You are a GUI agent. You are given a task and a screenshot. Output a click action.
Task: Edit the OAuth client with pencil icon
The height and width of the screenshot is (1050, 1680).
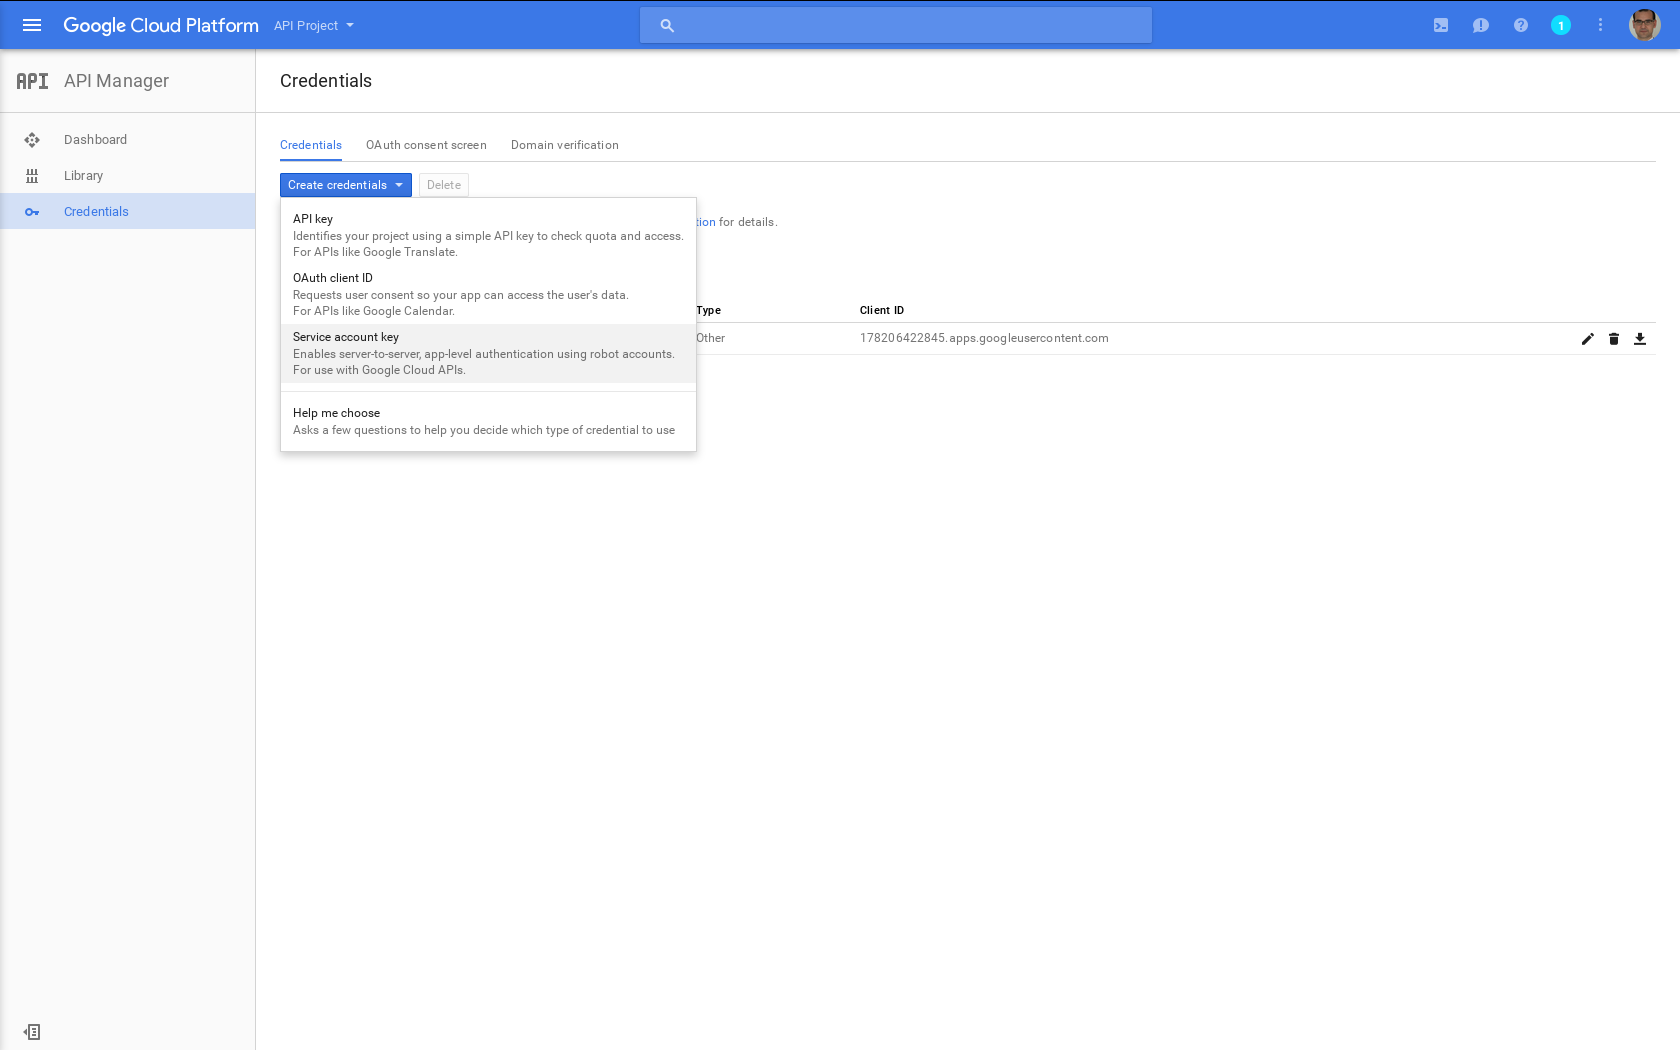1587,339
